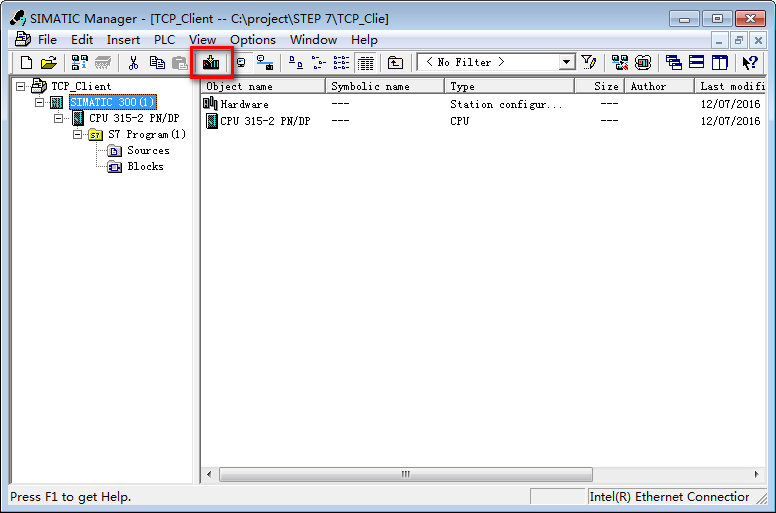Click the Online view toolbar icon
Screen dimensions: 776x513
pyautogui.click(x=241, y=62)
